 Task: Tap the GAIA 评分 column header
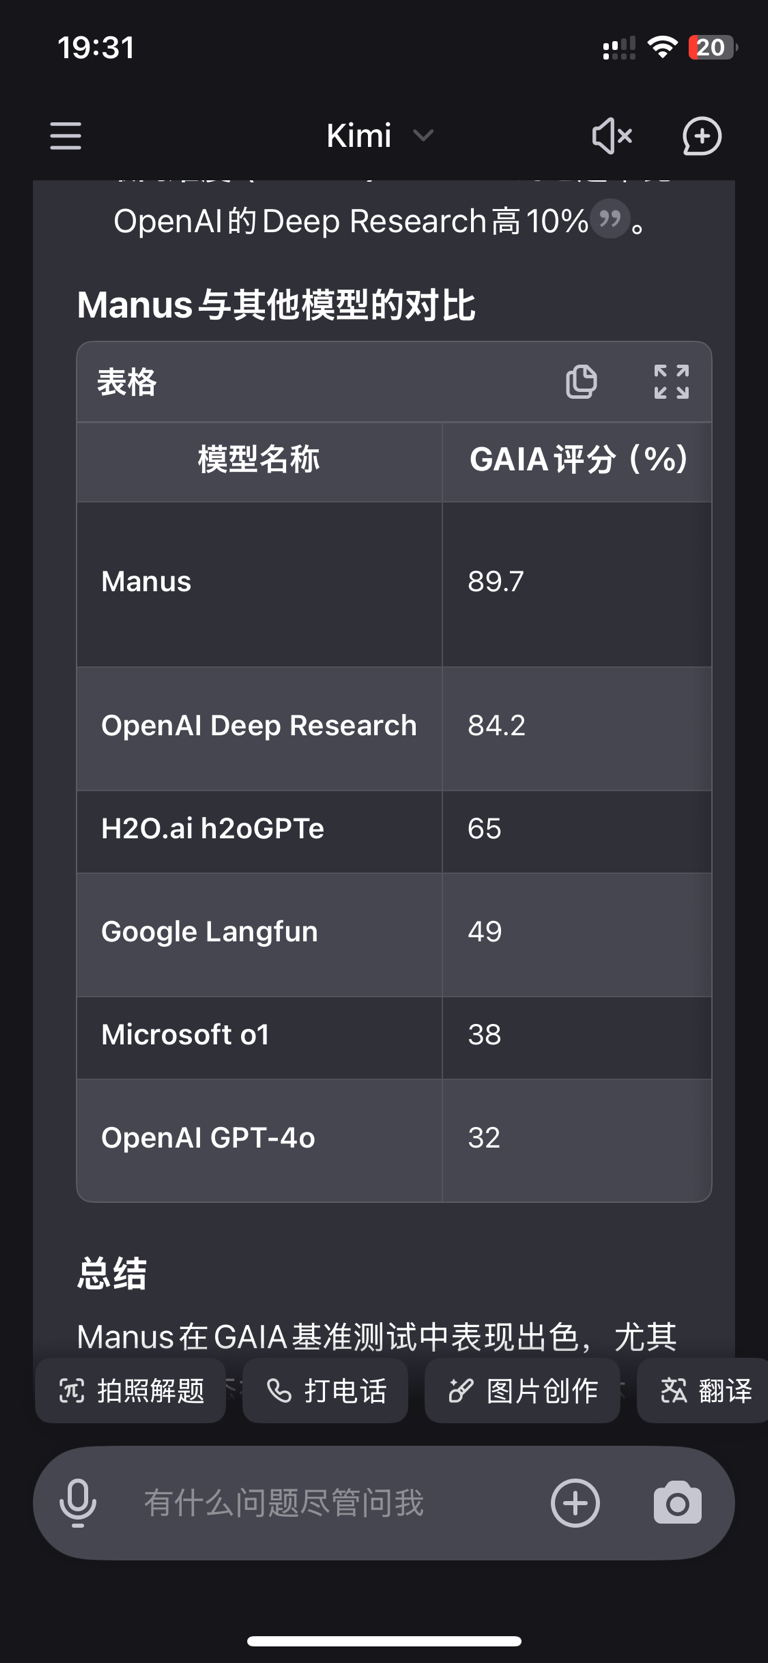click(578, 460)
